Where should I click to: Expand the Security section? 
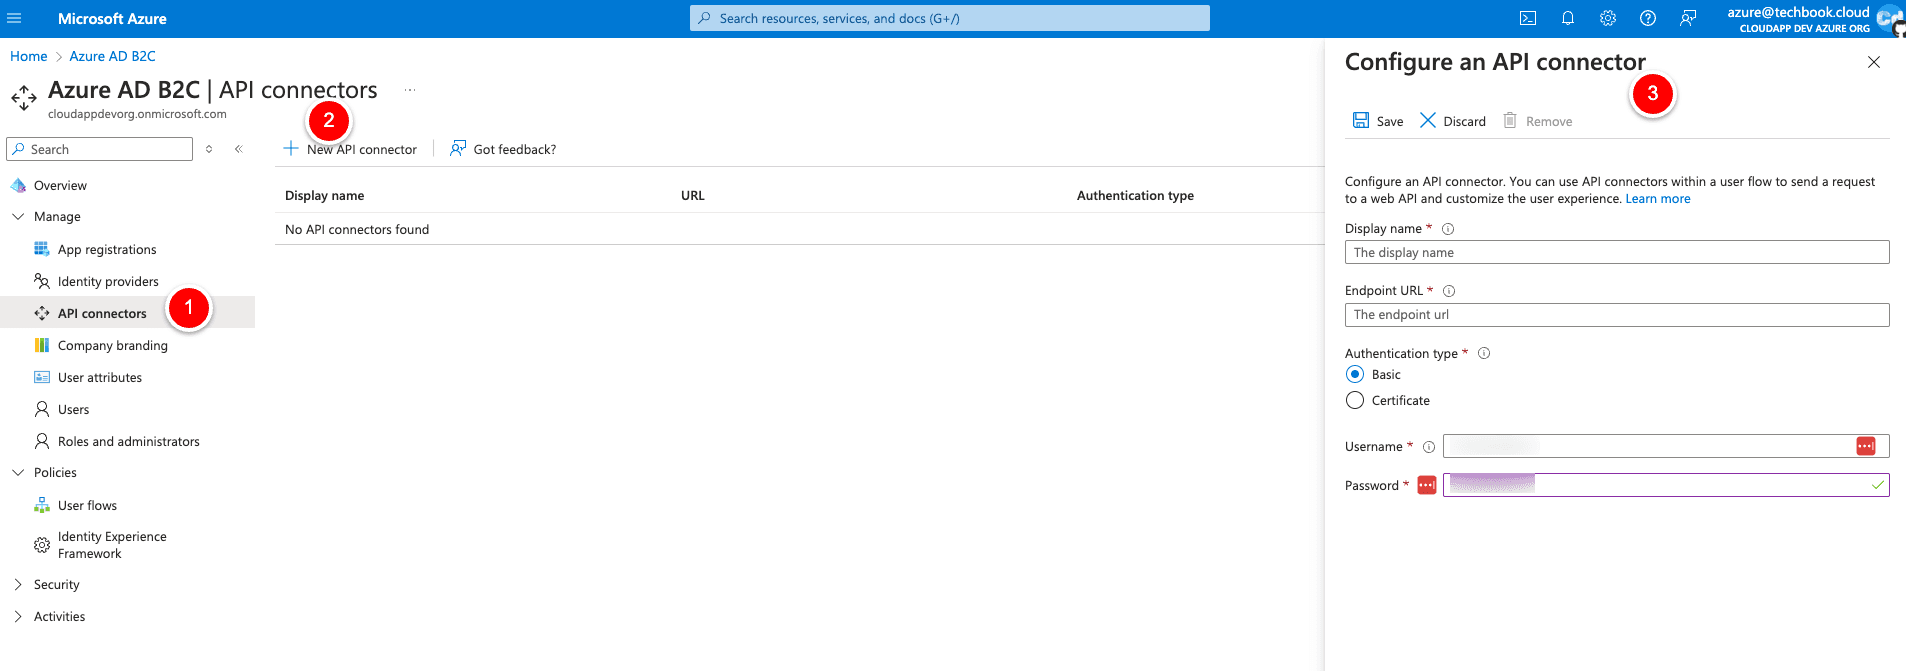point(18,584)
